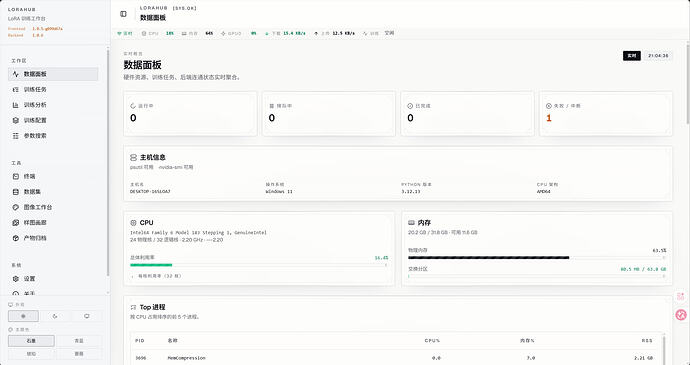The width and height of the screenshot is (690, 365).
Task: Open the 终端 sidebar item
Action: point(53,176)
